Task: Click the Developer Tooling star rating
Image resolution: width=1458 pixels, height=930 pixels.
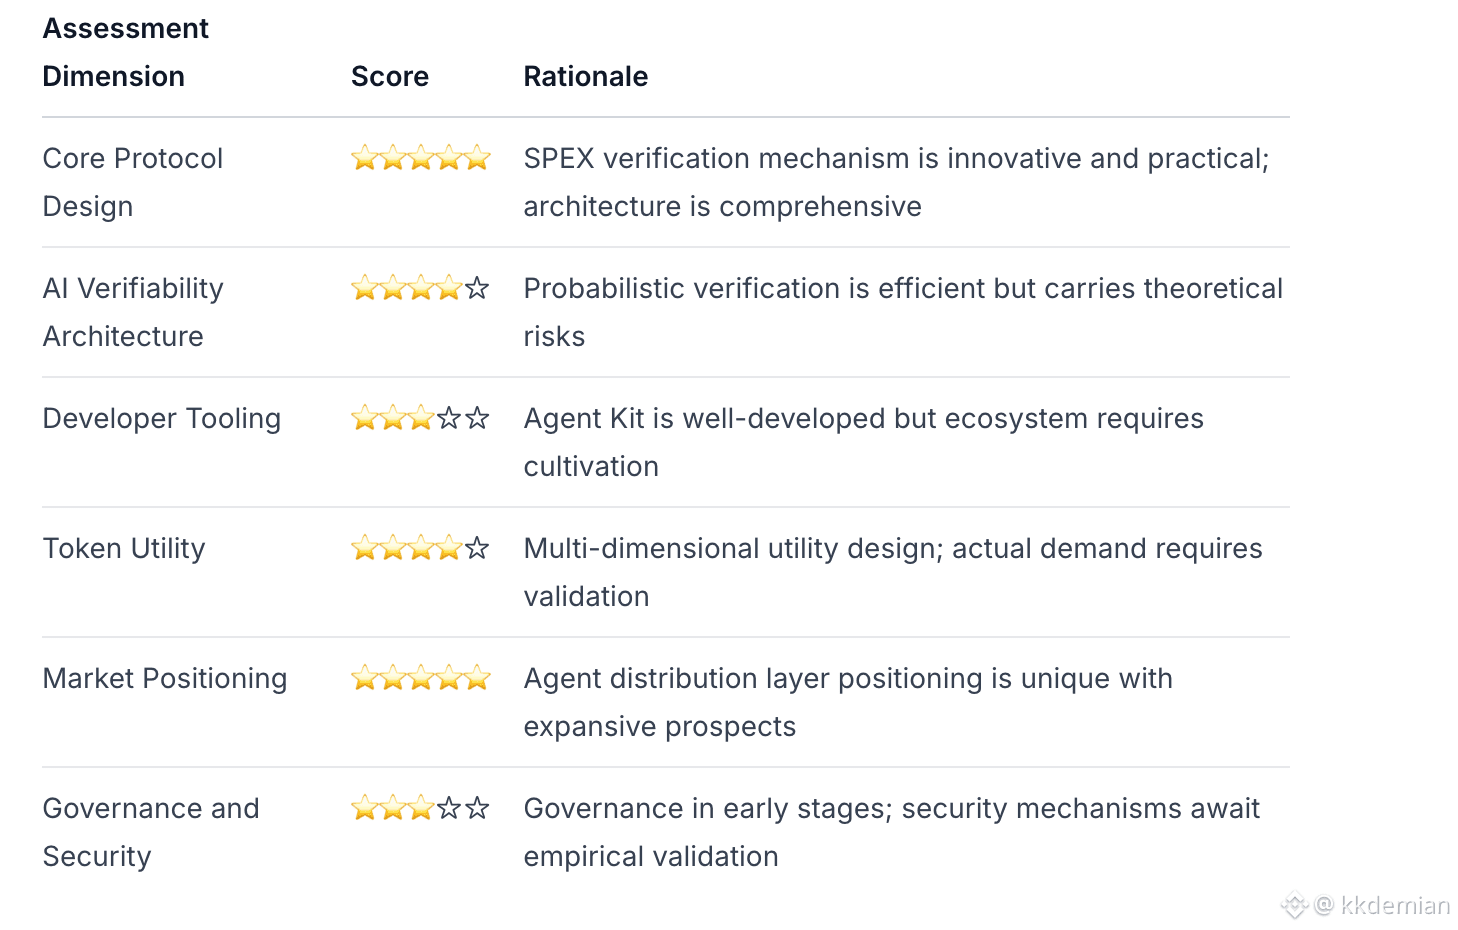Action: [x=420, y=418]
